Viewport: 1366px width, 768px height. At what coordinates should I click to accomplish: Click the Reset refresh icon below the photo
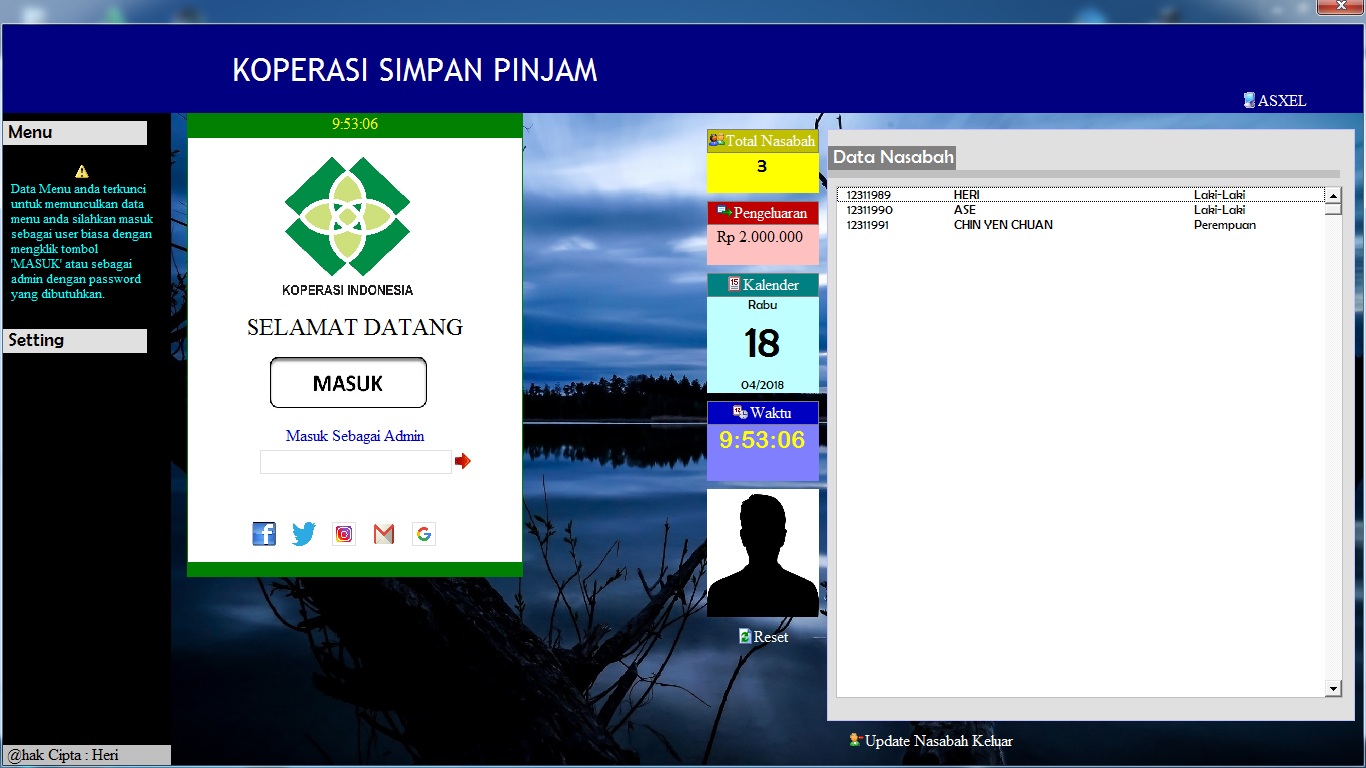click(x=743, y=636)
